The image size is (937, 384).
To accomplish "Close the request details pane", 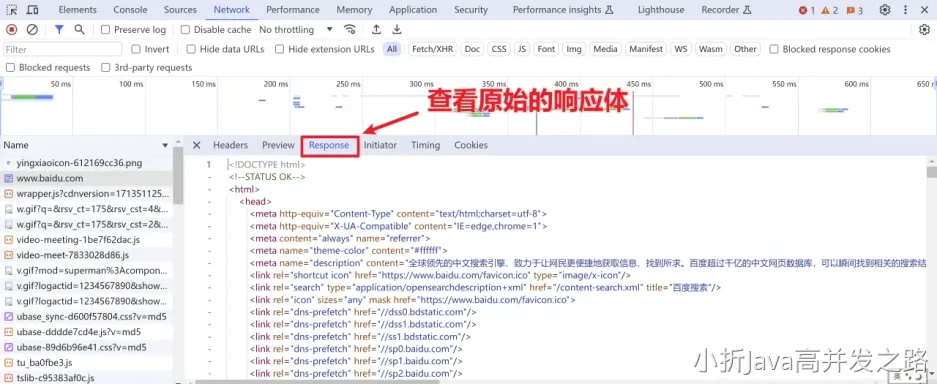I will 196,145.
